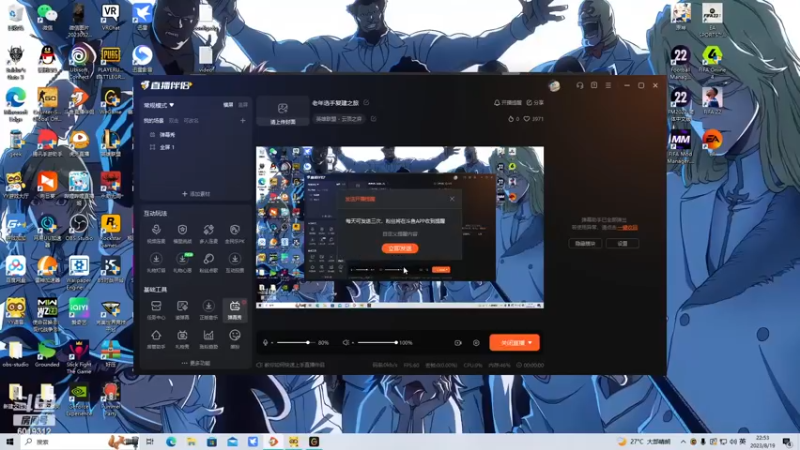Open the user avatar profile

tap(555, 86)
